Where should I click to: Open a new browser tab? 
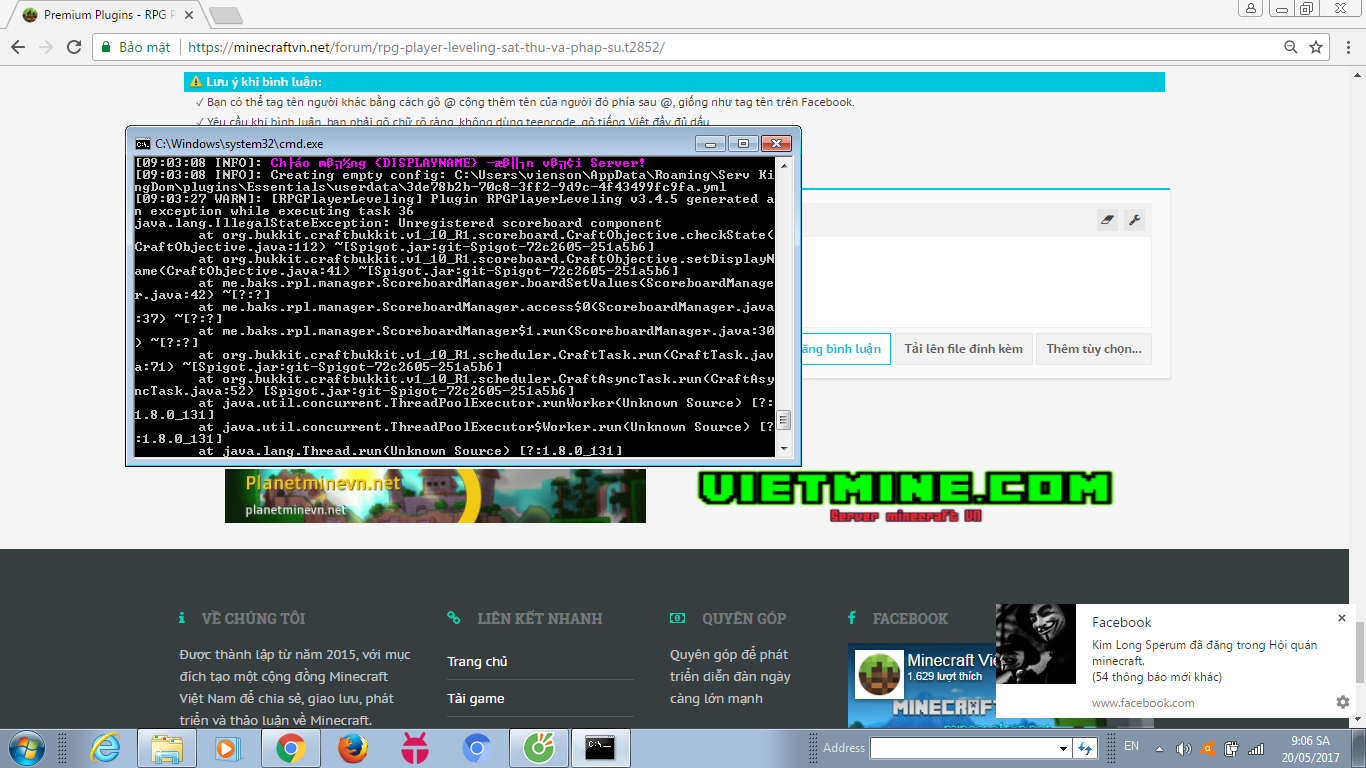[226, 15]
